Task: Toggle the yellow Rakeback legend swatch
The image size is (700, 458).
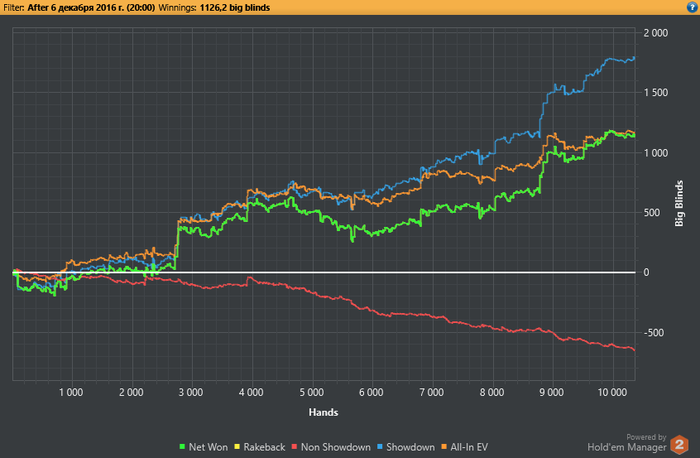Action: tap(237, 447)
